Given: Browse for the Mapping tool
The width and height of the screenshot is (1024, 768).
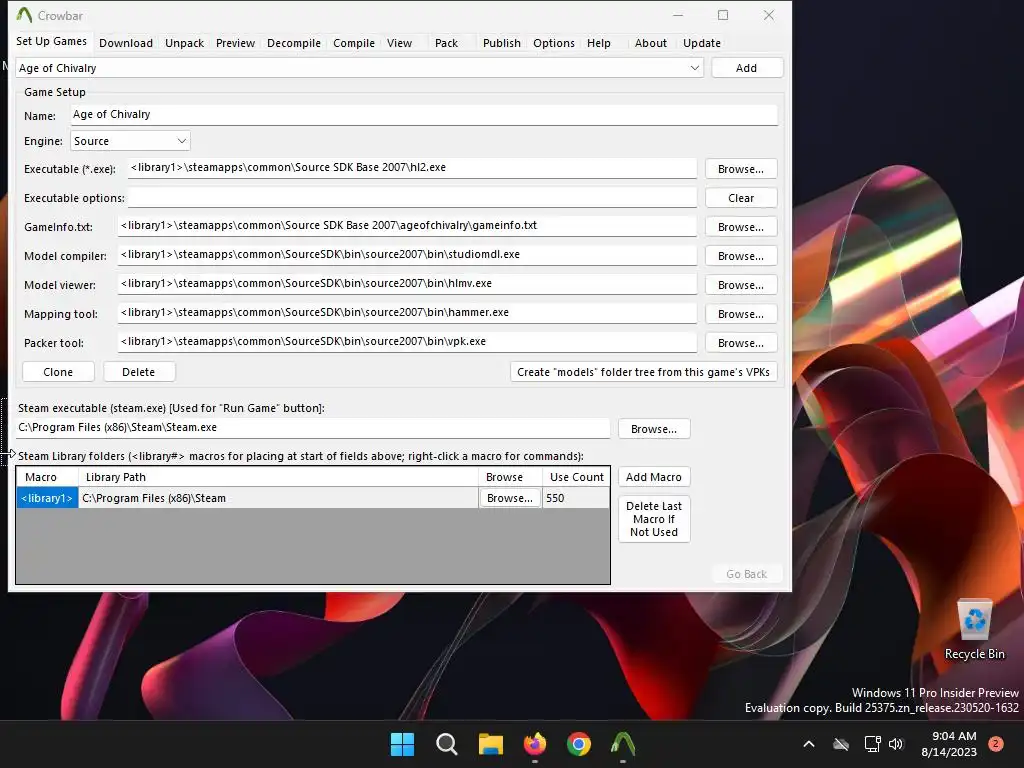Looking at the screenshot, I should pyautogui.click(x=741, y=314).
